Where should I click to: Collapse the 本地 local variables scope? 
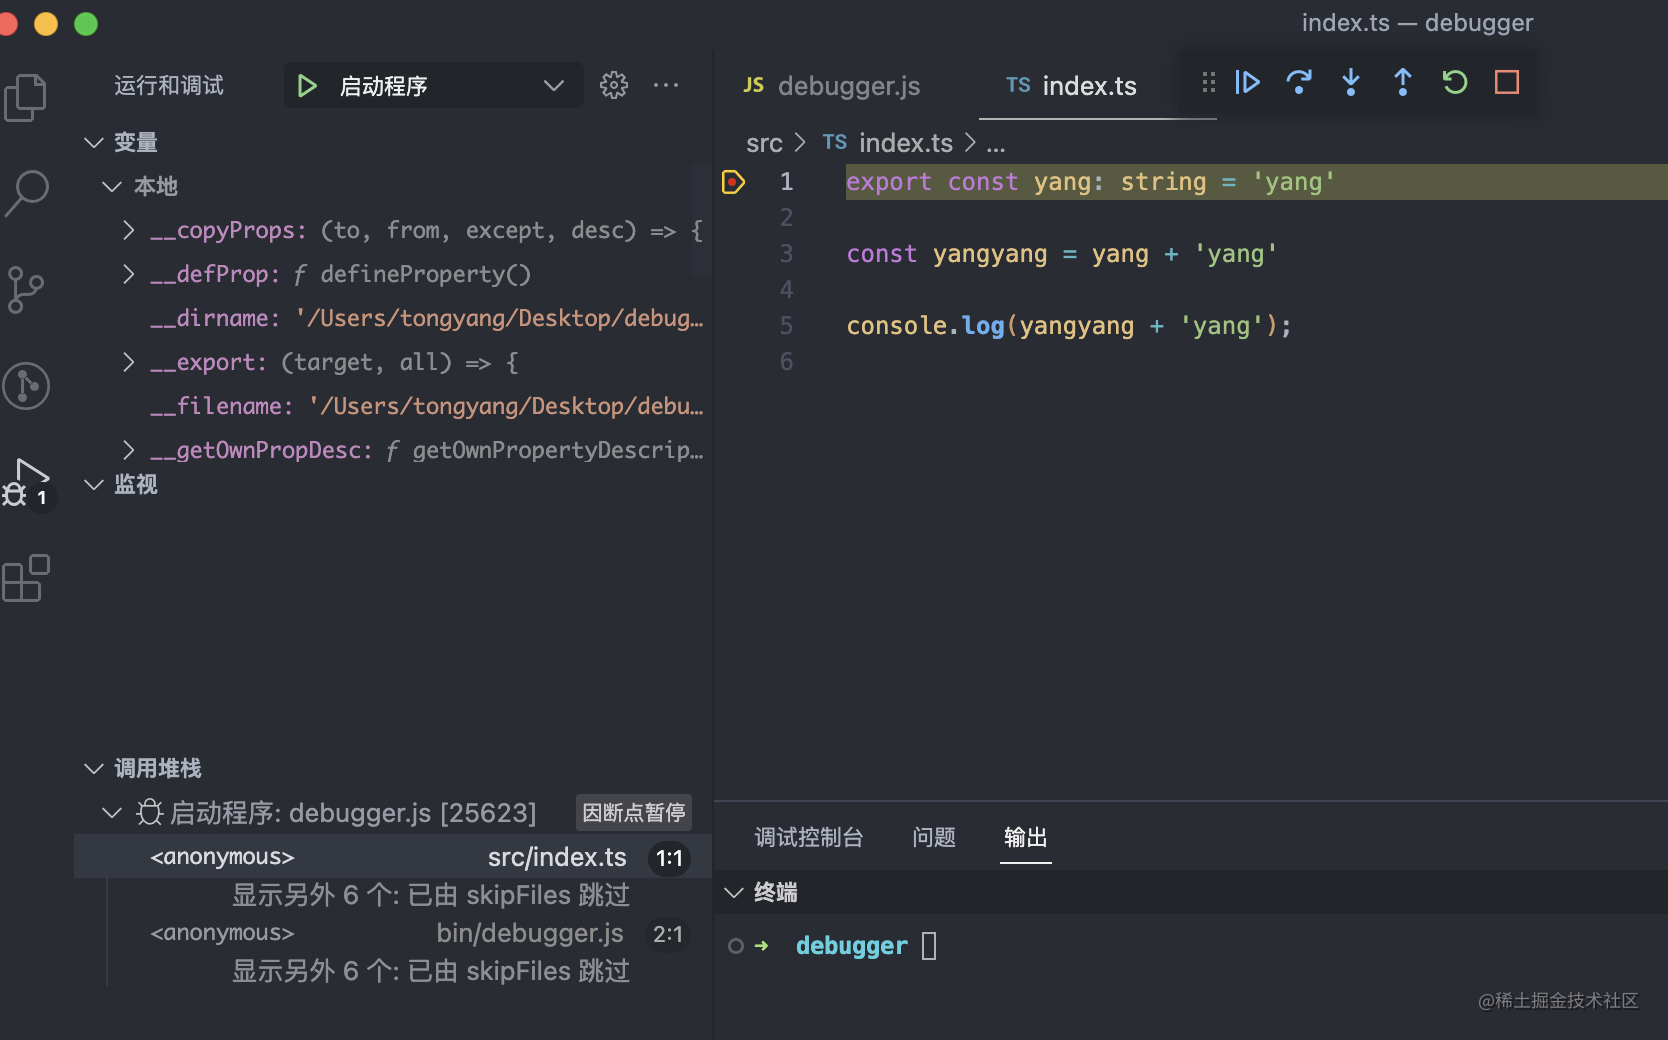click(x=112, y=186)
